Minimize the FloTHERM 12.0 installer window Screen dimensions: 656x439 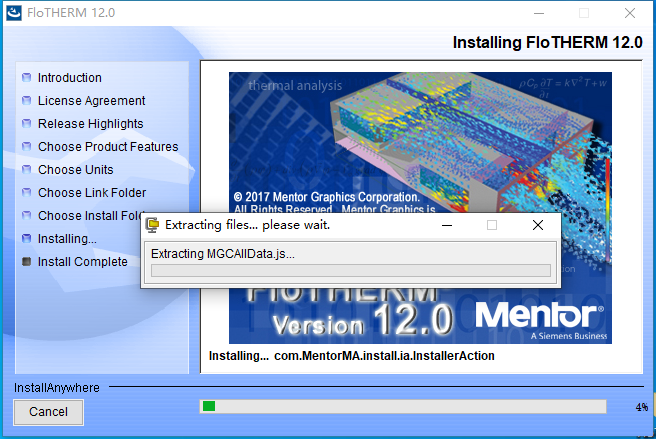[539, 13]
